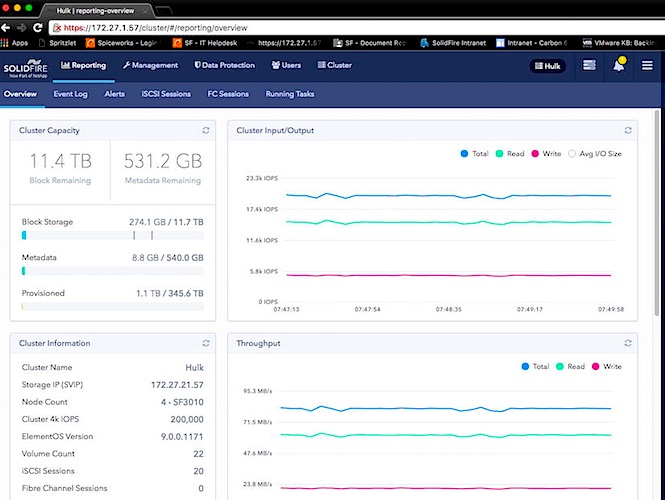Select the Hulk reporting-overview browser tab

[98, 11]
